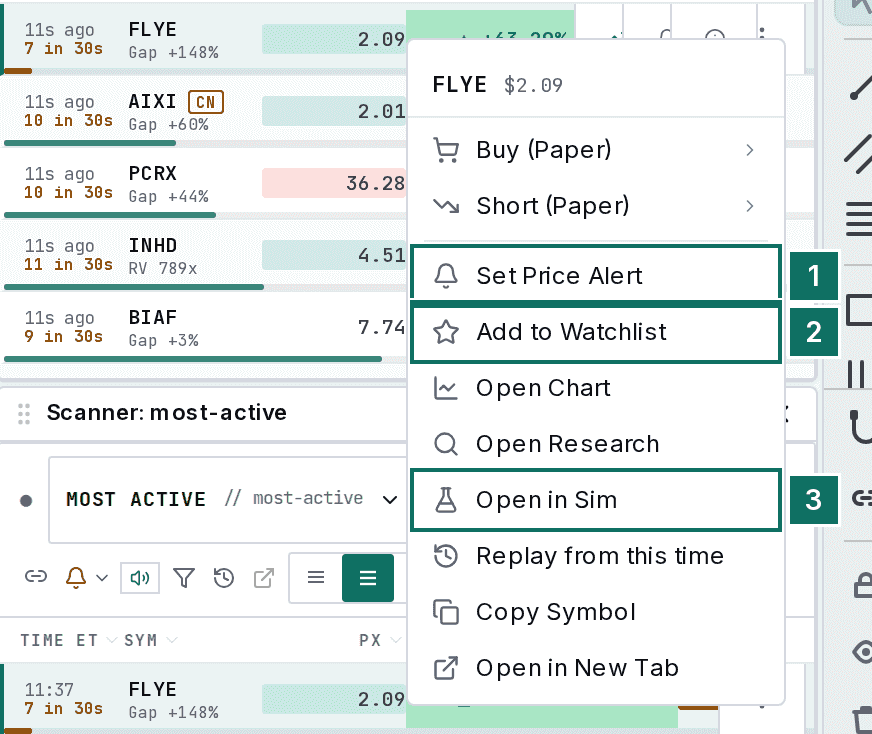872x734 pixels.
Task: Open scanner history clock icon
Action: (x=224, y=578)
